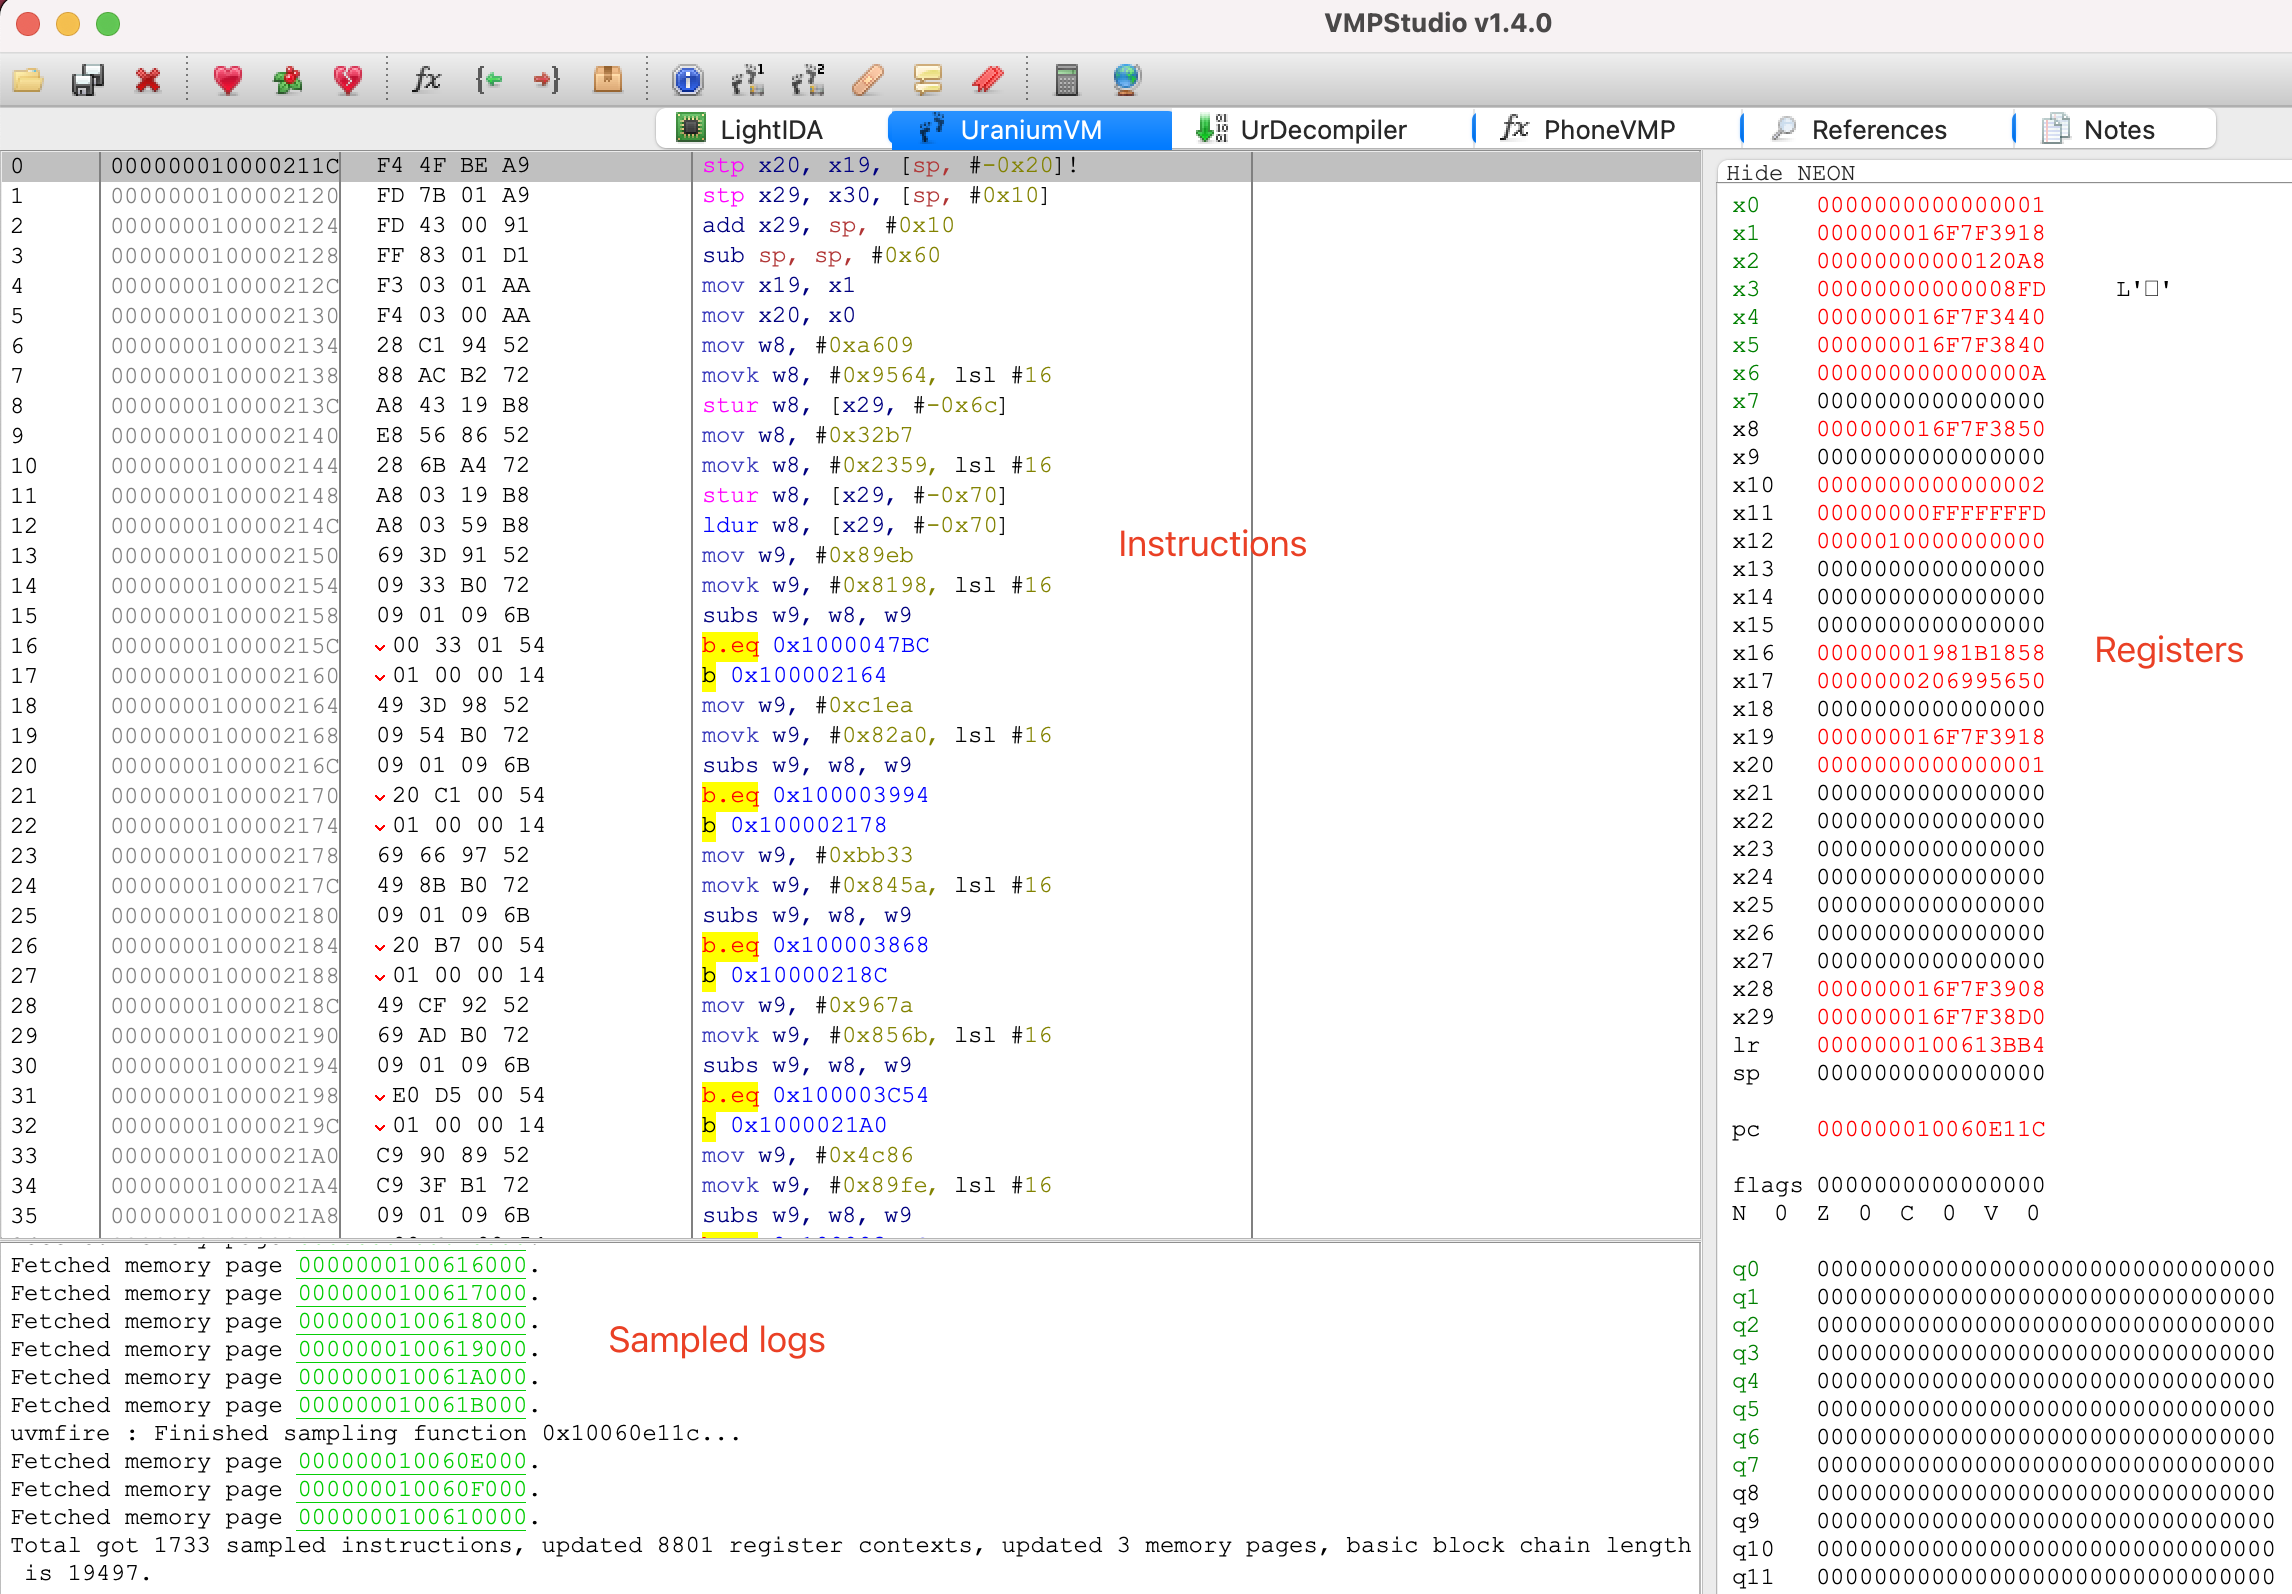
Task: Switch to the PhoneVMP tab
Action: [1608, 129]
